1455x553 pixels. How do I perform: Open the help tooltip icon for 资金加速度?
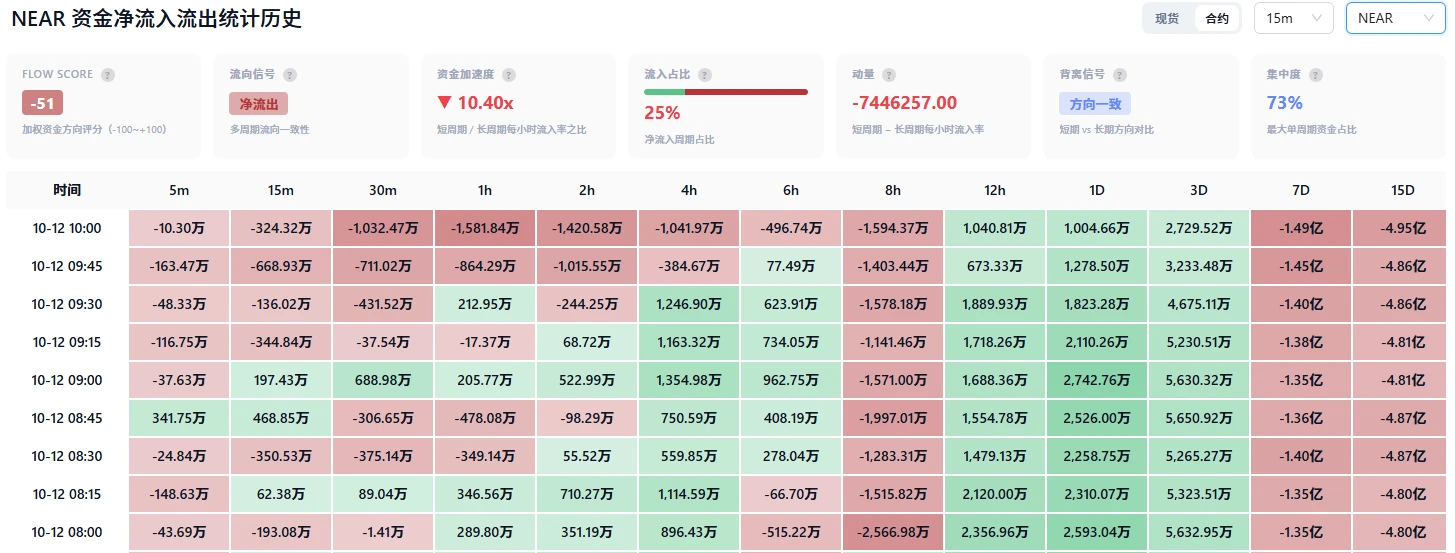(x=509, y=75)
